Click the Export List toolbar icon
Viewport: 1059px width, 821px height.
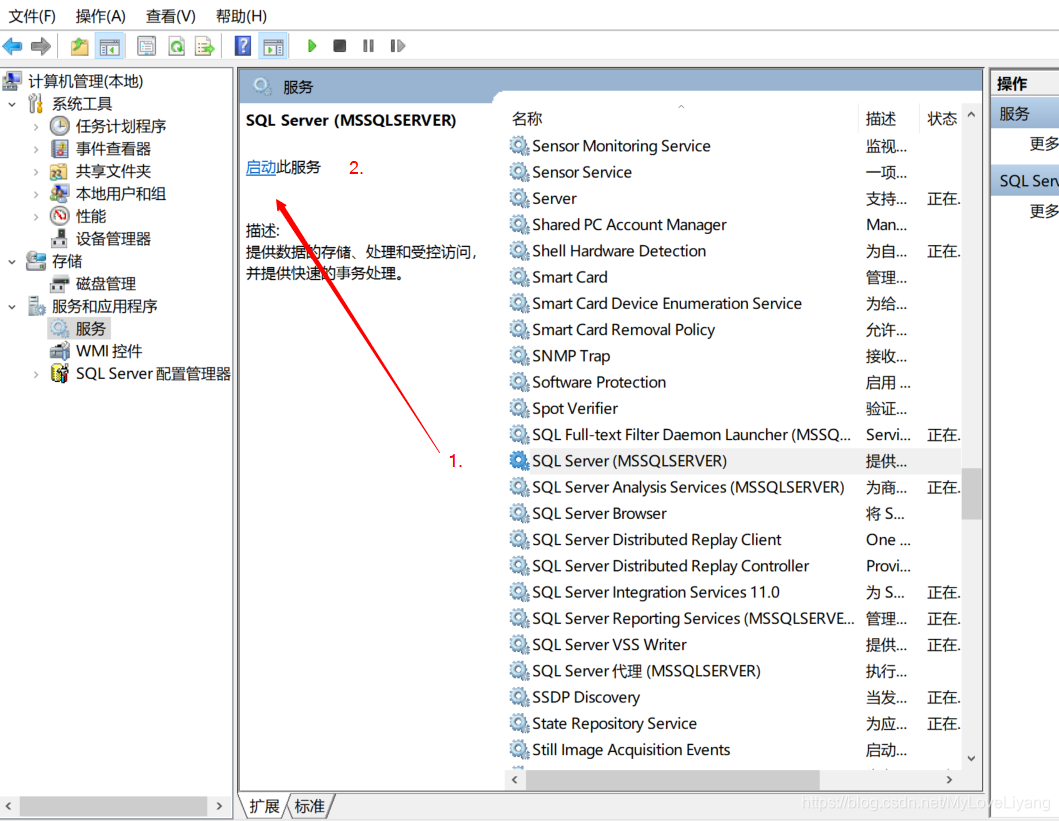point(204,46)
